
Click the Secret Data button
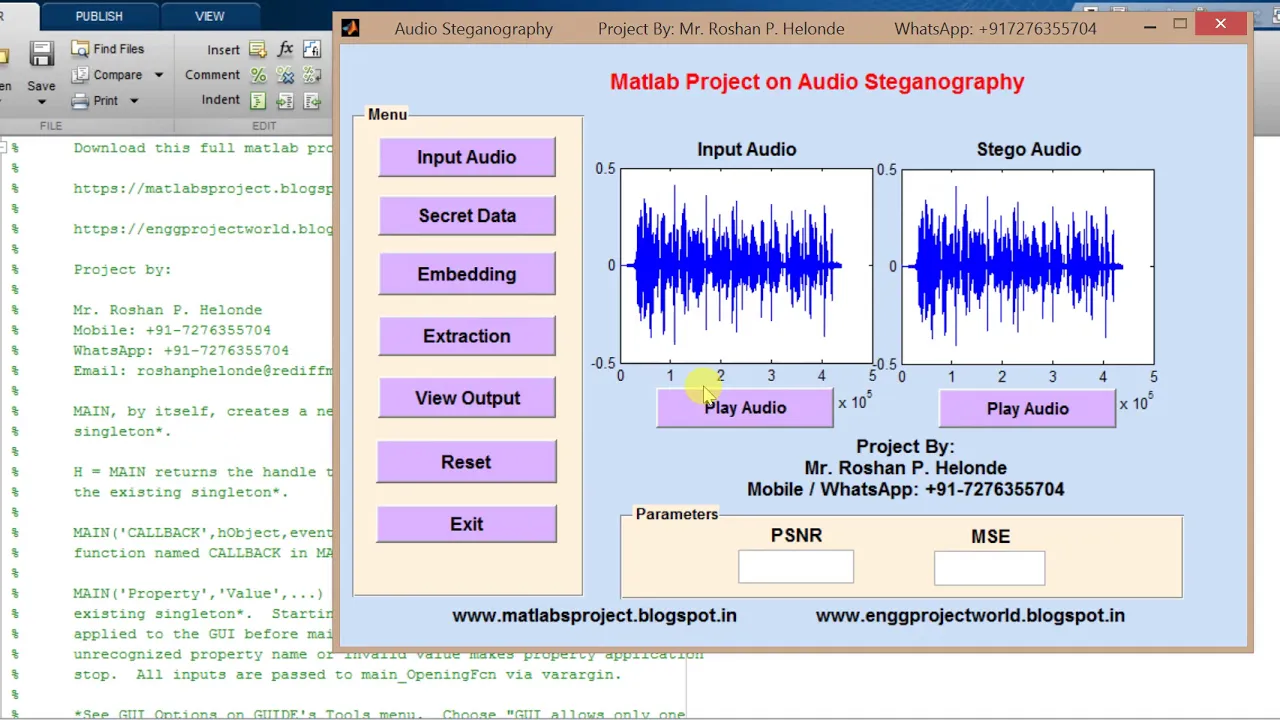point(467,216)
